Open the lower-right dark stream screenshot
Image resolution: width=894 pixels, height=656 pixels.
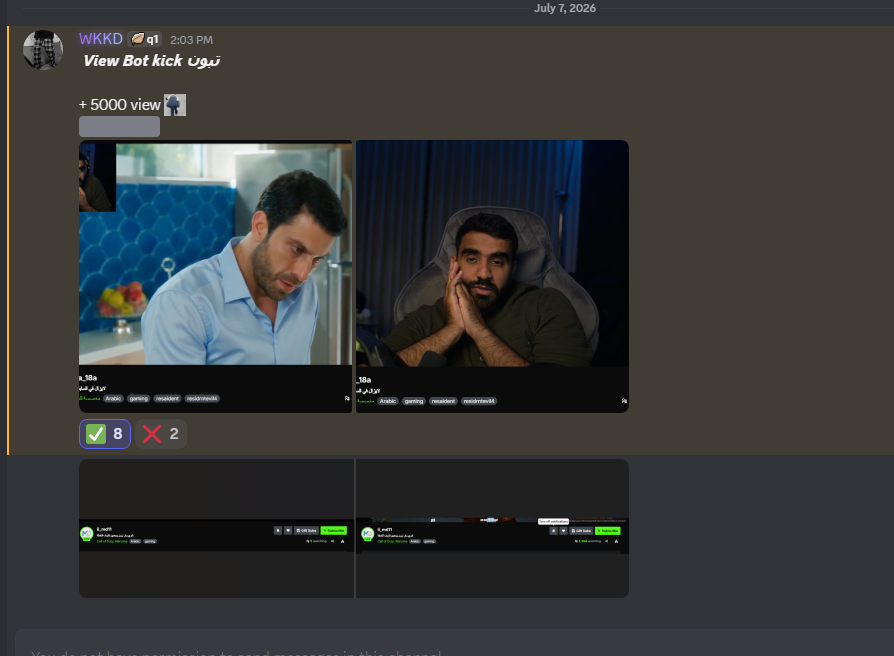[x=492, y=528]
